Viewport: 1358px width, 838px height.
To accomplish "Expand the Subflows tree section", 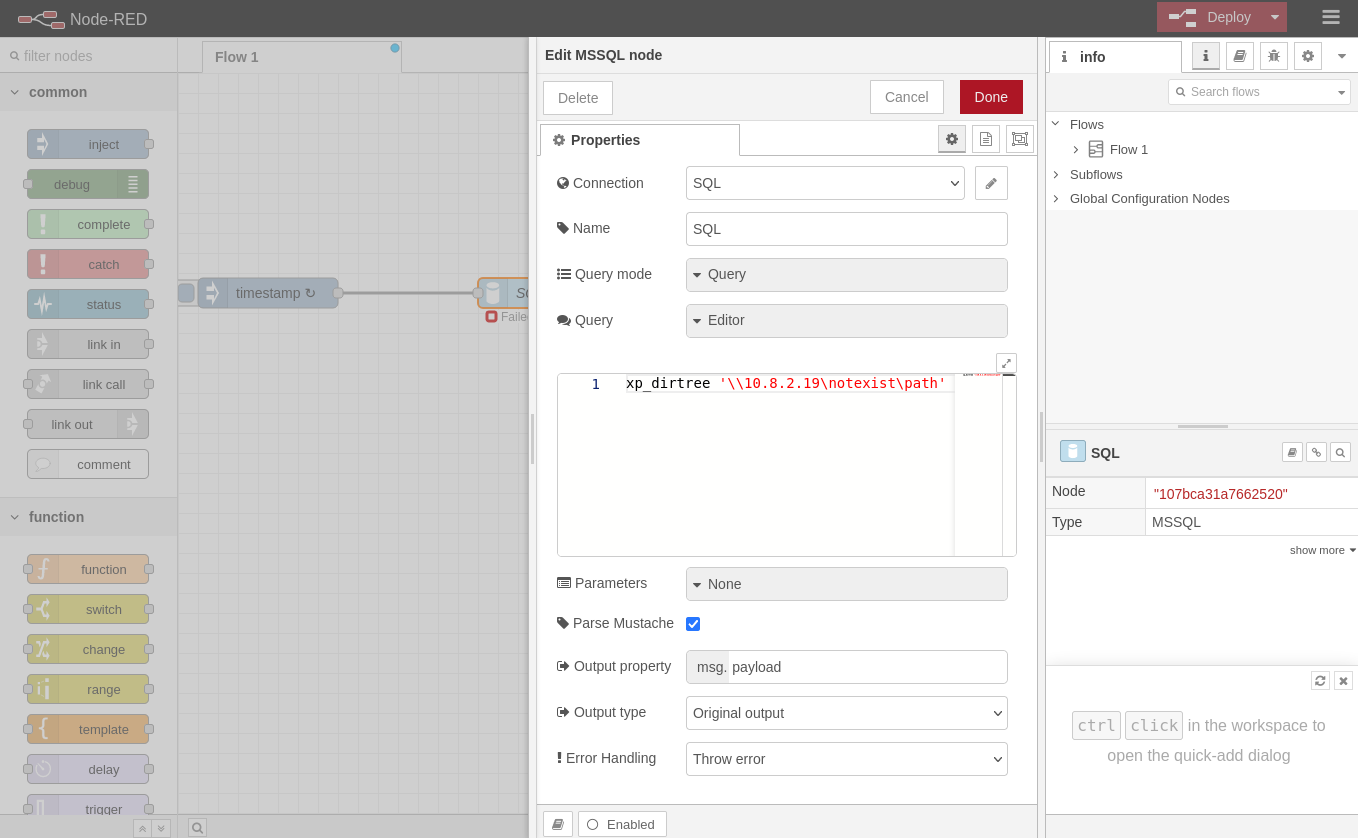I will (x=1055, y=174).
